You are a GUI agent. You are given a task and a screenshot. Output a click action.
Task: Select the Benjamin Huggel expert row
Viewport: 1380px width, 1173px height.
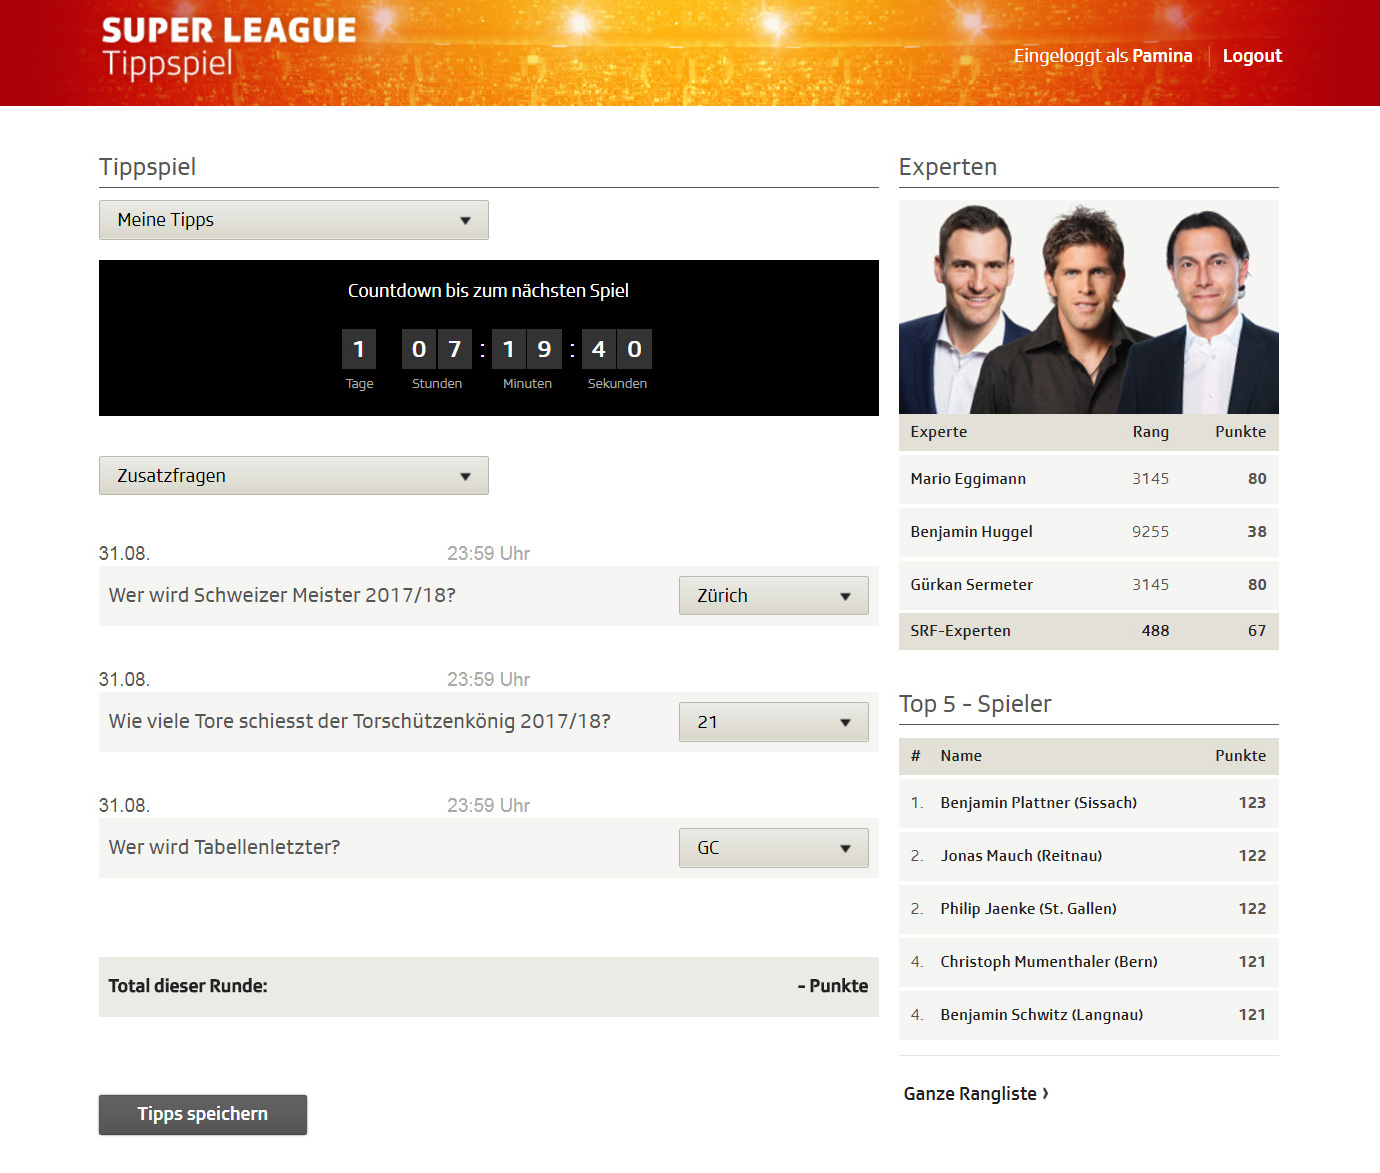click(x=1088, y=532)
